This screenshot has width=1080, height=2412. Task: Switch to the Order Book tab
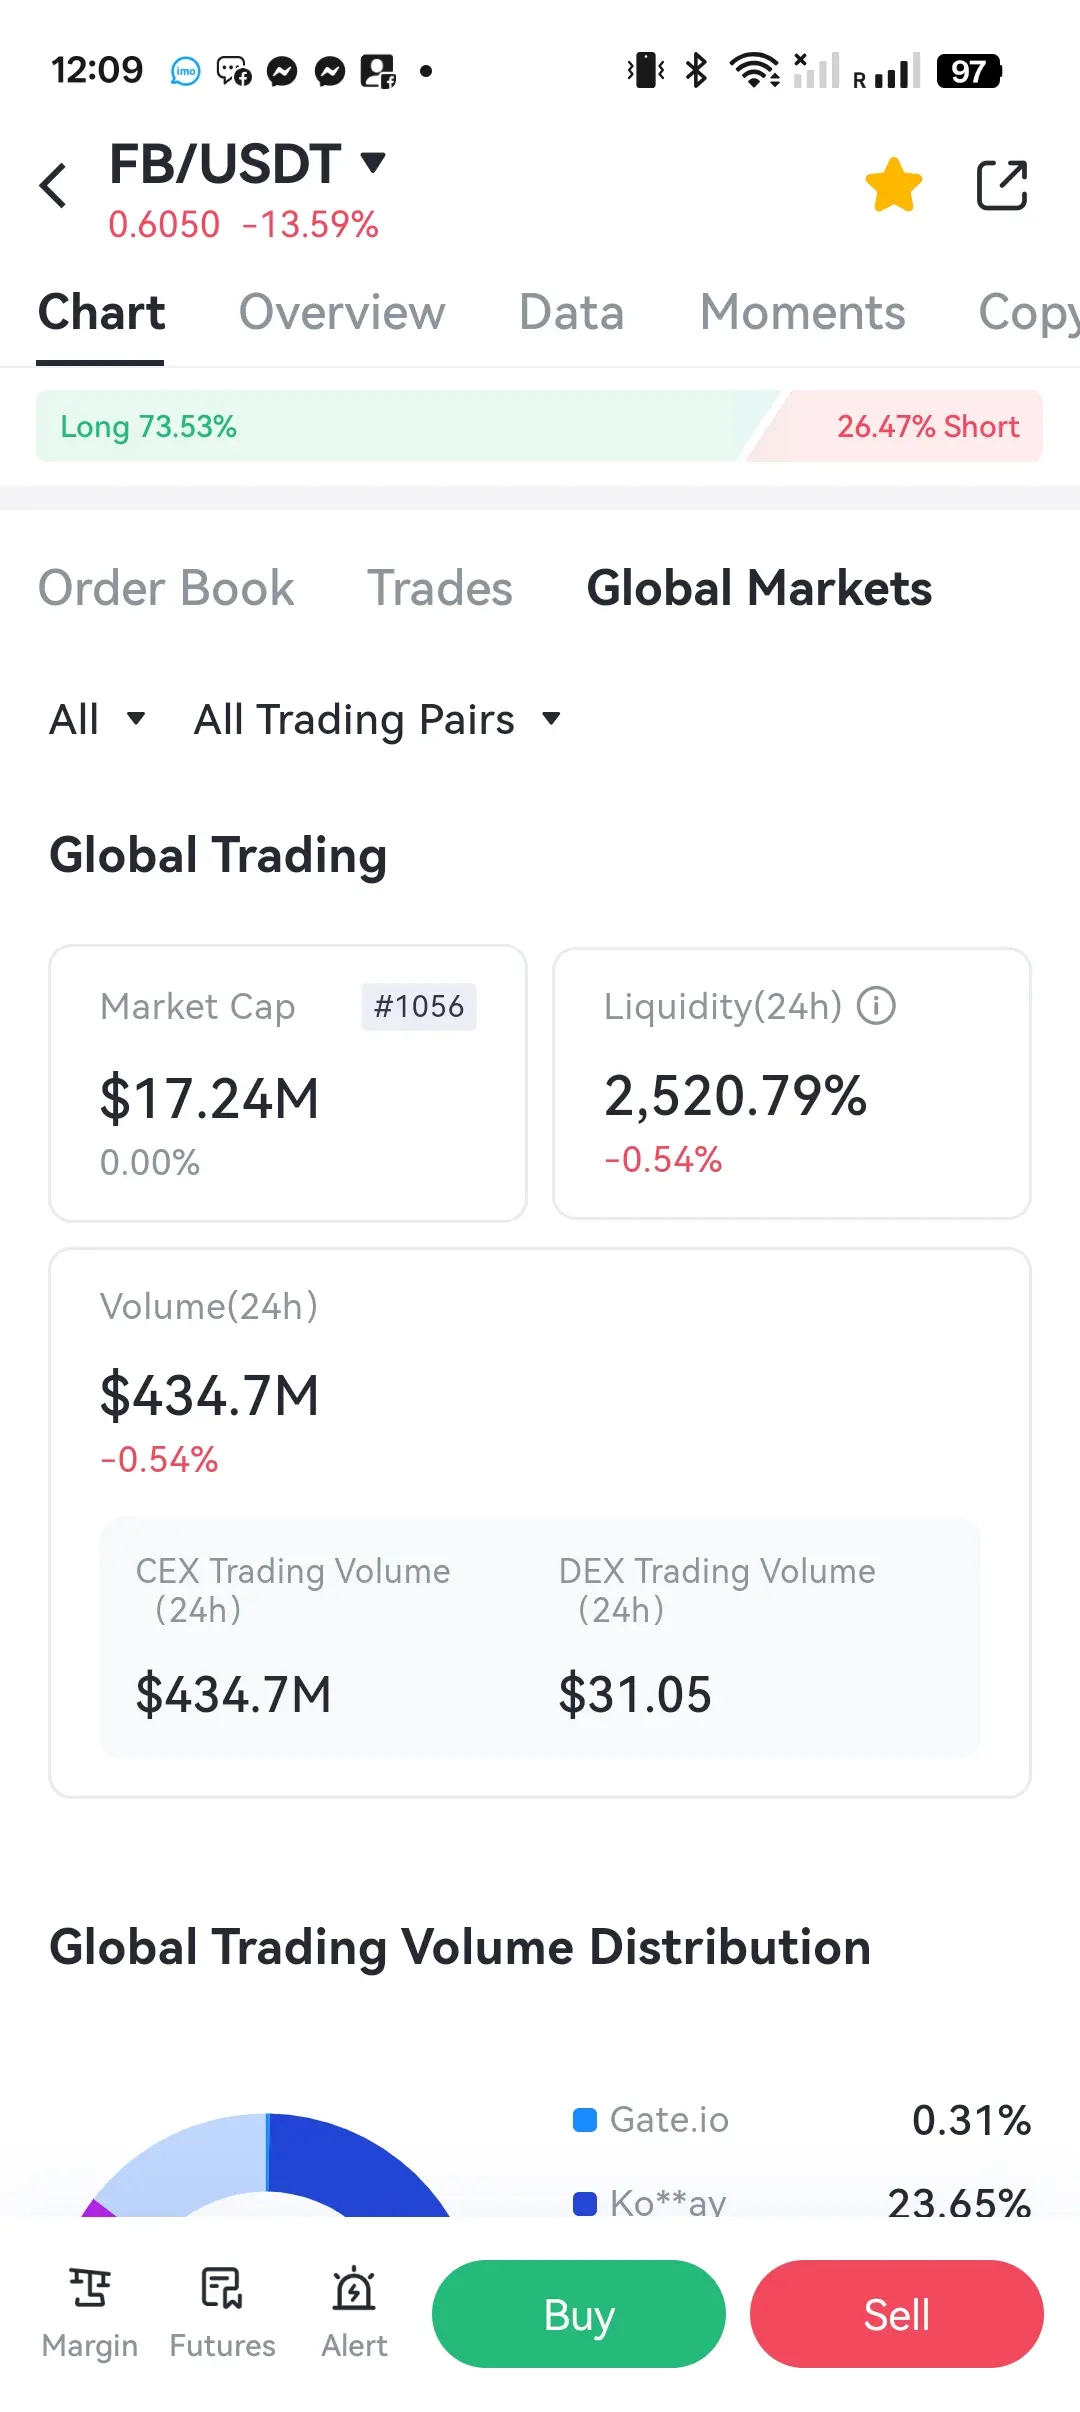coord(166,588)
